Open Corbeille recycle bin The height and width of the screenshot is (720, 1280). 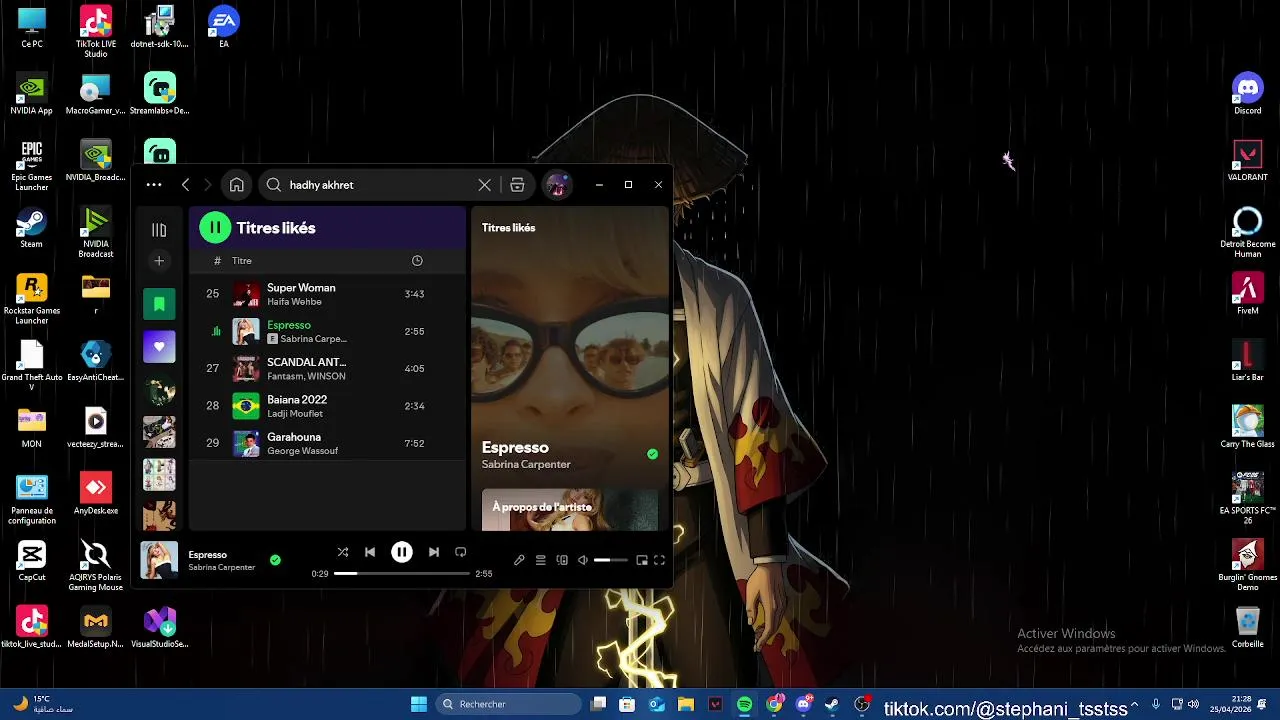[x=1248, y=627]
